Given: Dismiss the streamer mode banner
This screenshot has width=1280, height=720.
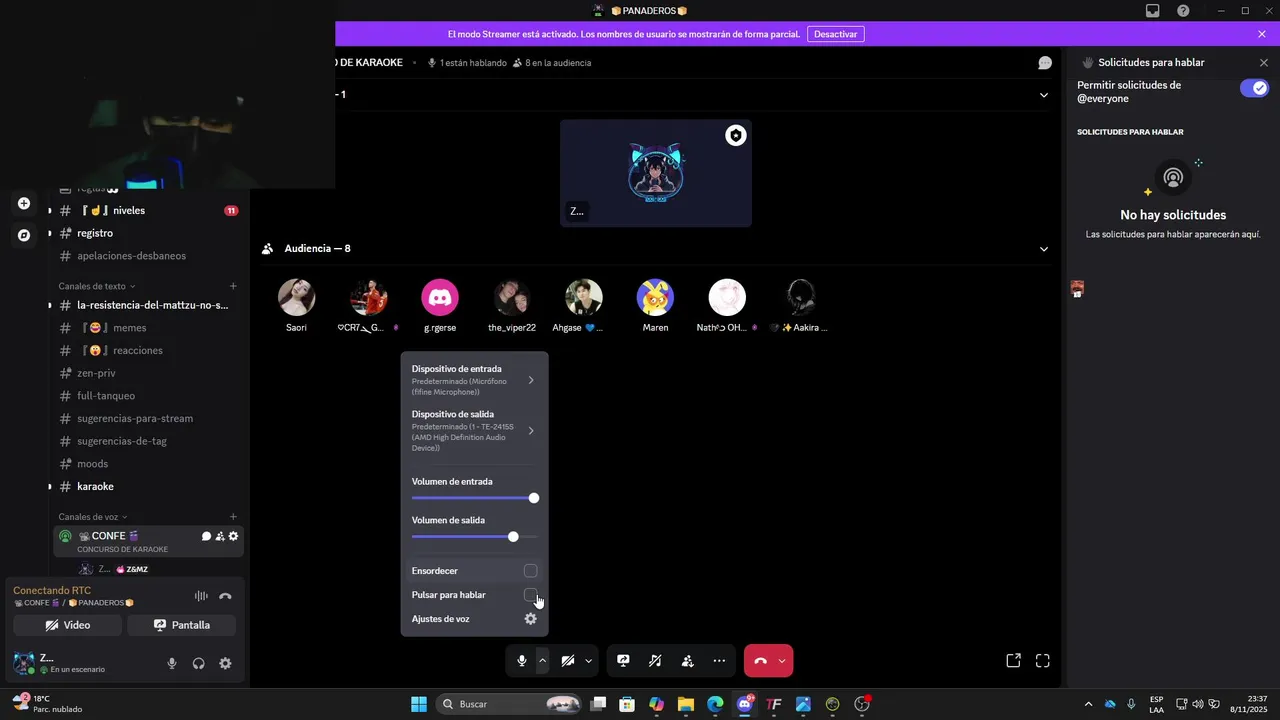Looking at the screenshot, I should click(1262, 34).
